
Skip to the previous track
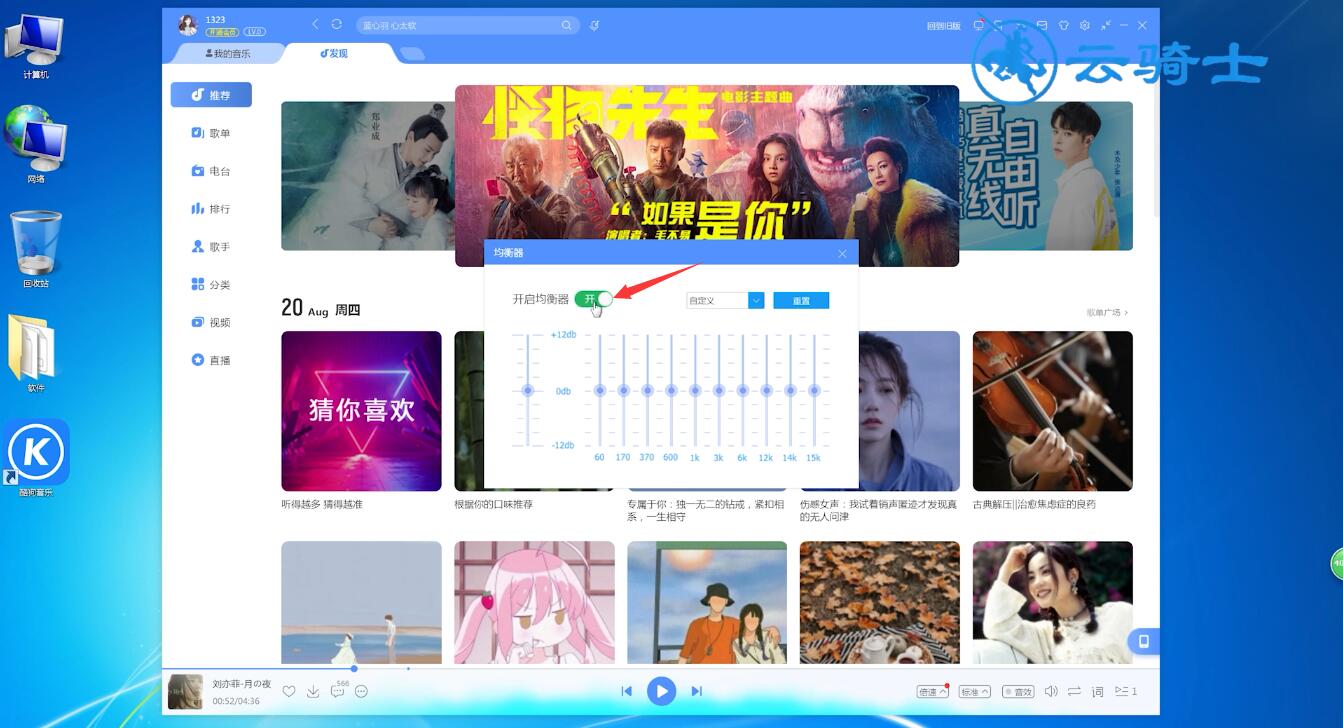pos(627,691)
